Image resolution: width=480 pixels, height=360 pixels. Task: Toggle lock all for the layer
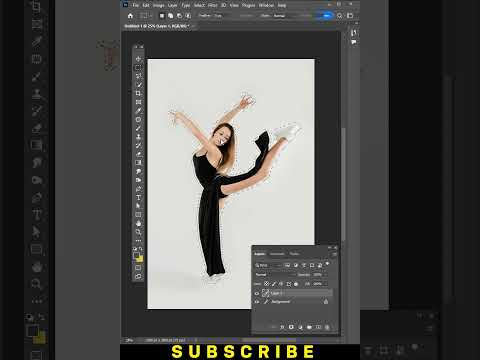tap(296, 284)
